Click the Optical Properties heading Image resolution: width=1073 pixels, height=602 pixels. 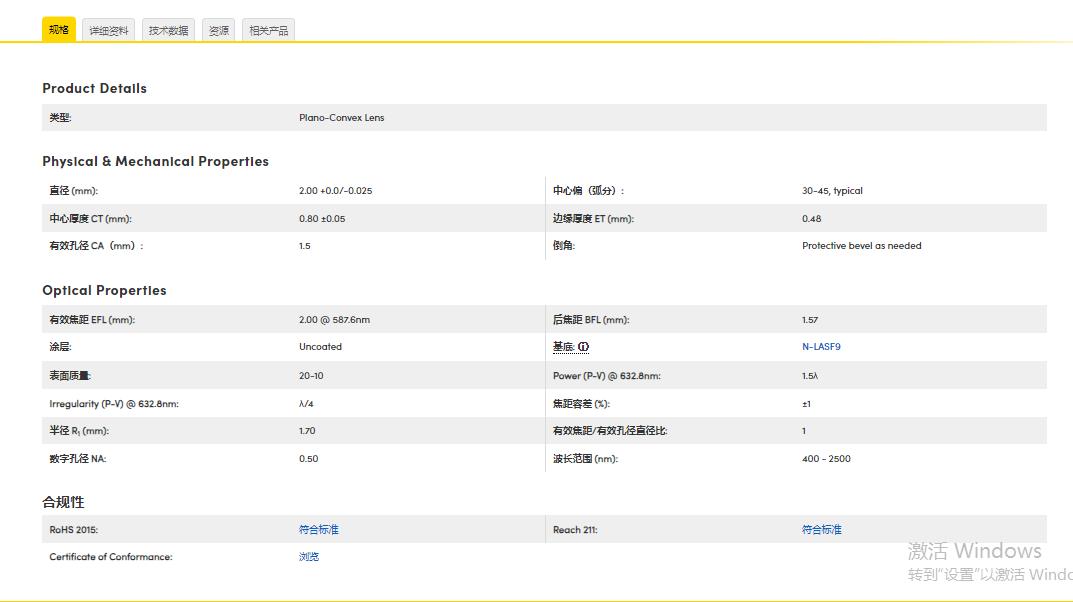[x=104, y=290]
